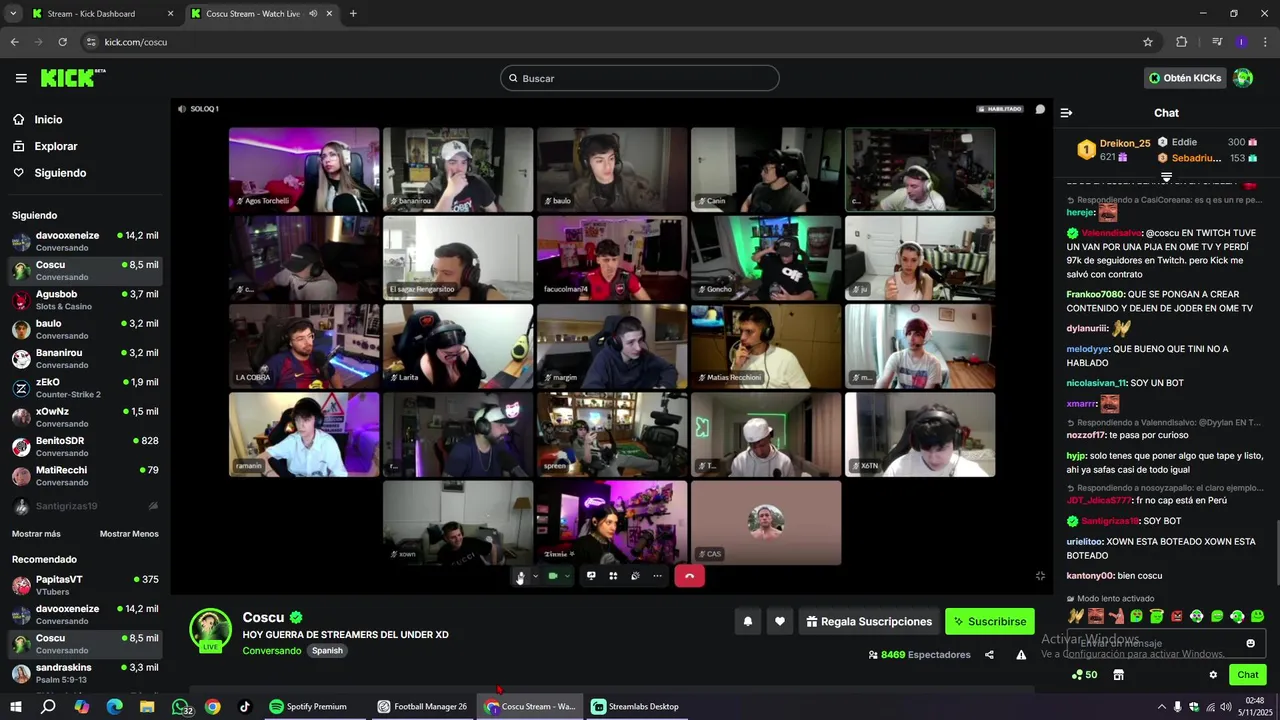This screenshot has width=1280, height=720.
Task: Collapse list with Mostrar Menos
Action: [129, 534]
